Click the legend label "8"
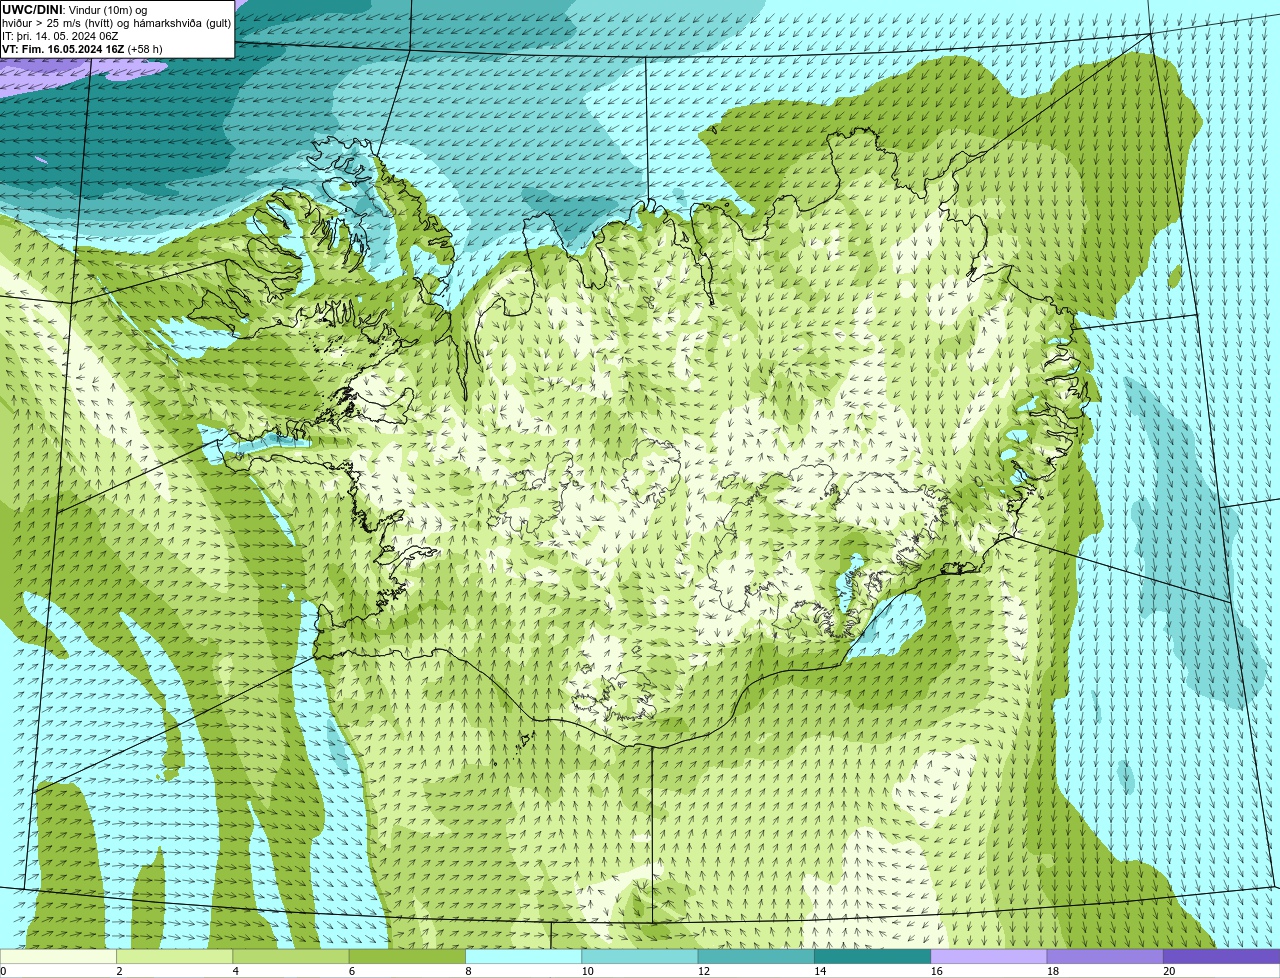1280x978 pixels. [x=468, y=971]
